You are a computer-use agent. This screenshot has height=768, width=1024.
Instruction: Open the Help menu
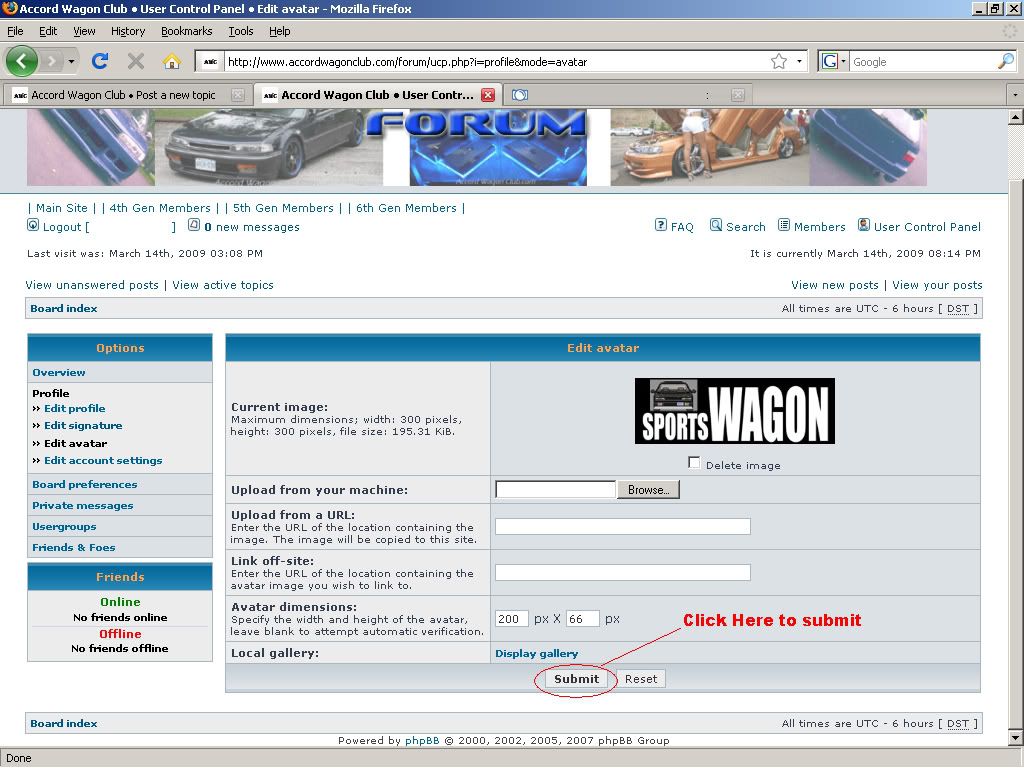coord(280,31)
